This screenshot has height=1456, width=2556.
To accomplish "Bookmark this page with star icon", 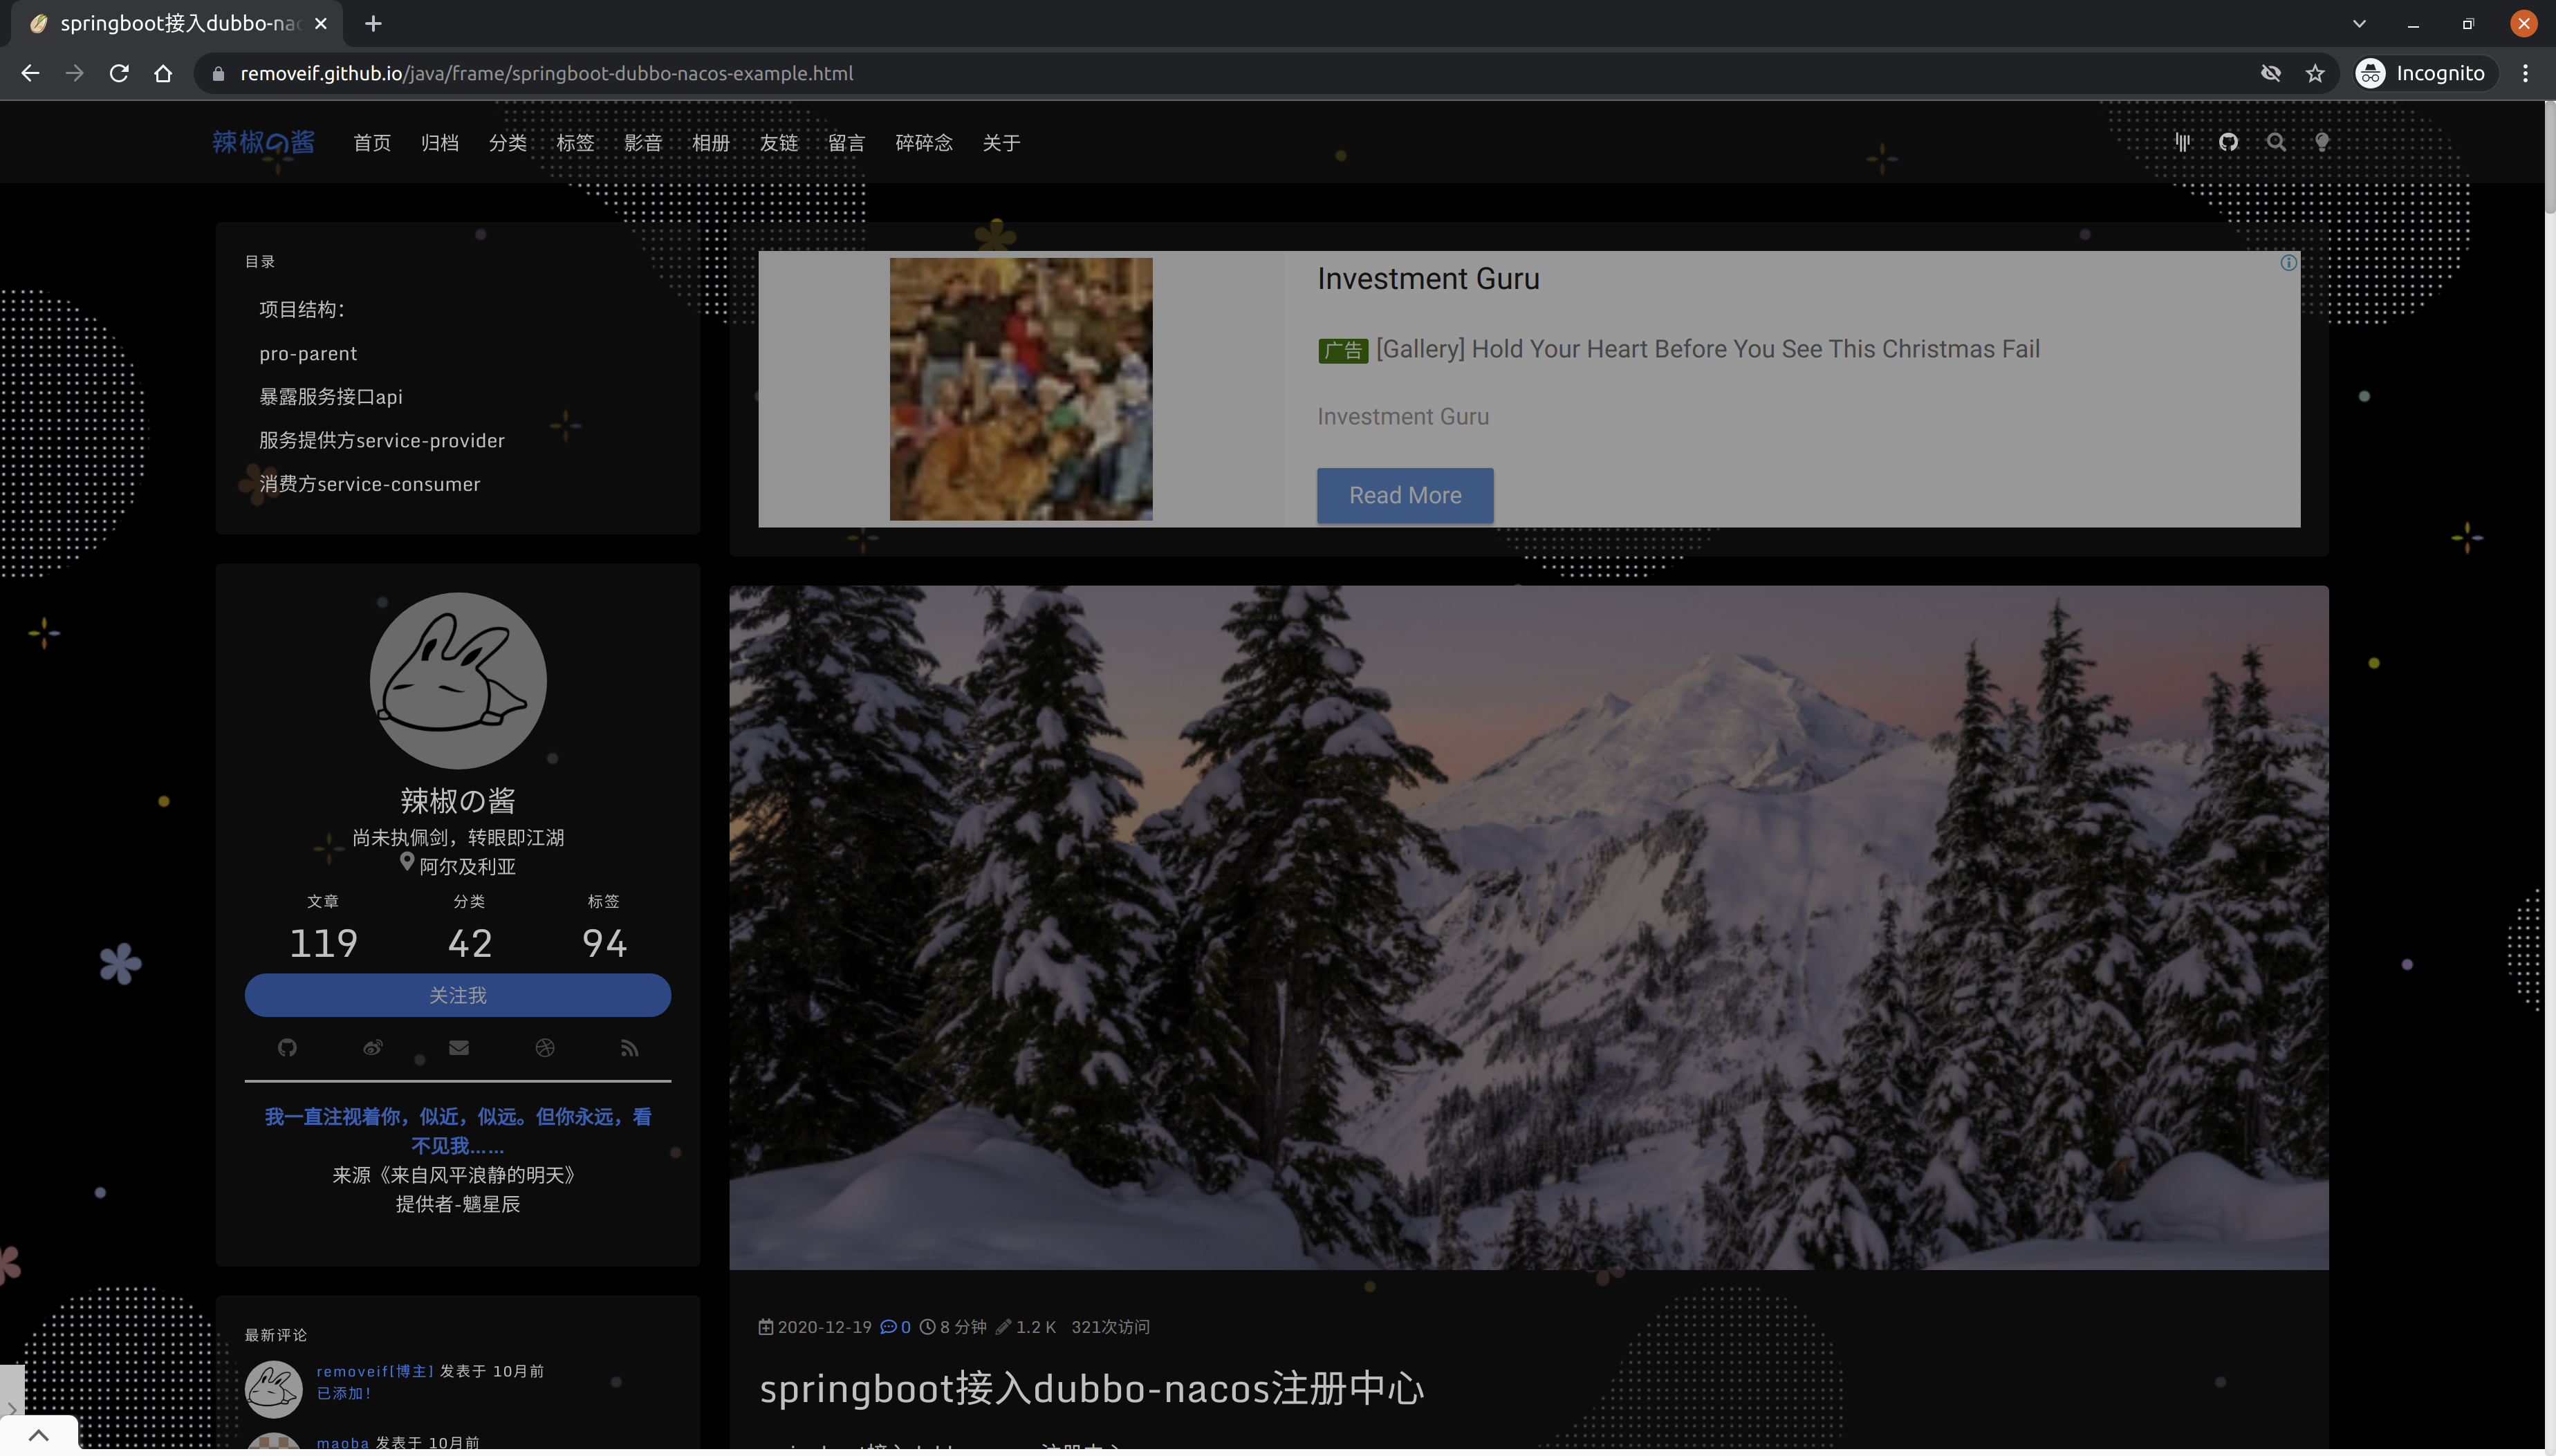I will coord(2315,73).
